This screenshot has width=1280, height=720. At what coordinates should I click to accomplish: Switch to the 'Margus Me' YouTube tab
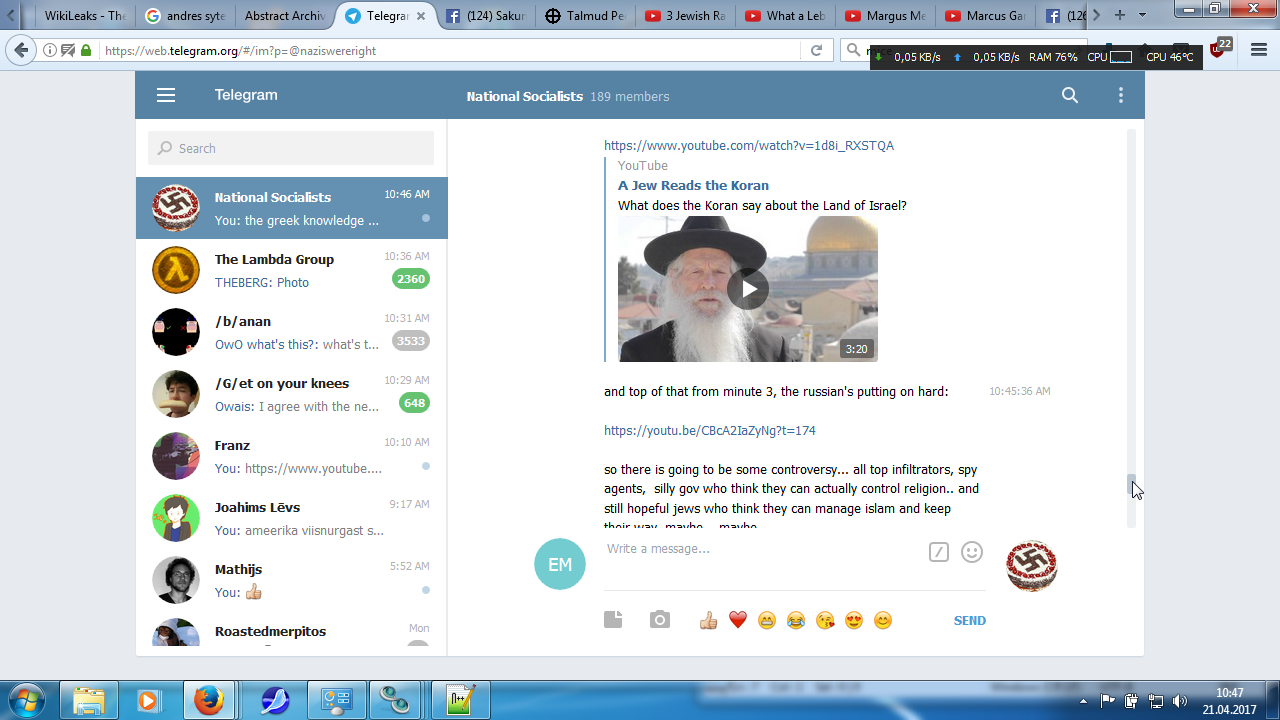click(884, 16)
